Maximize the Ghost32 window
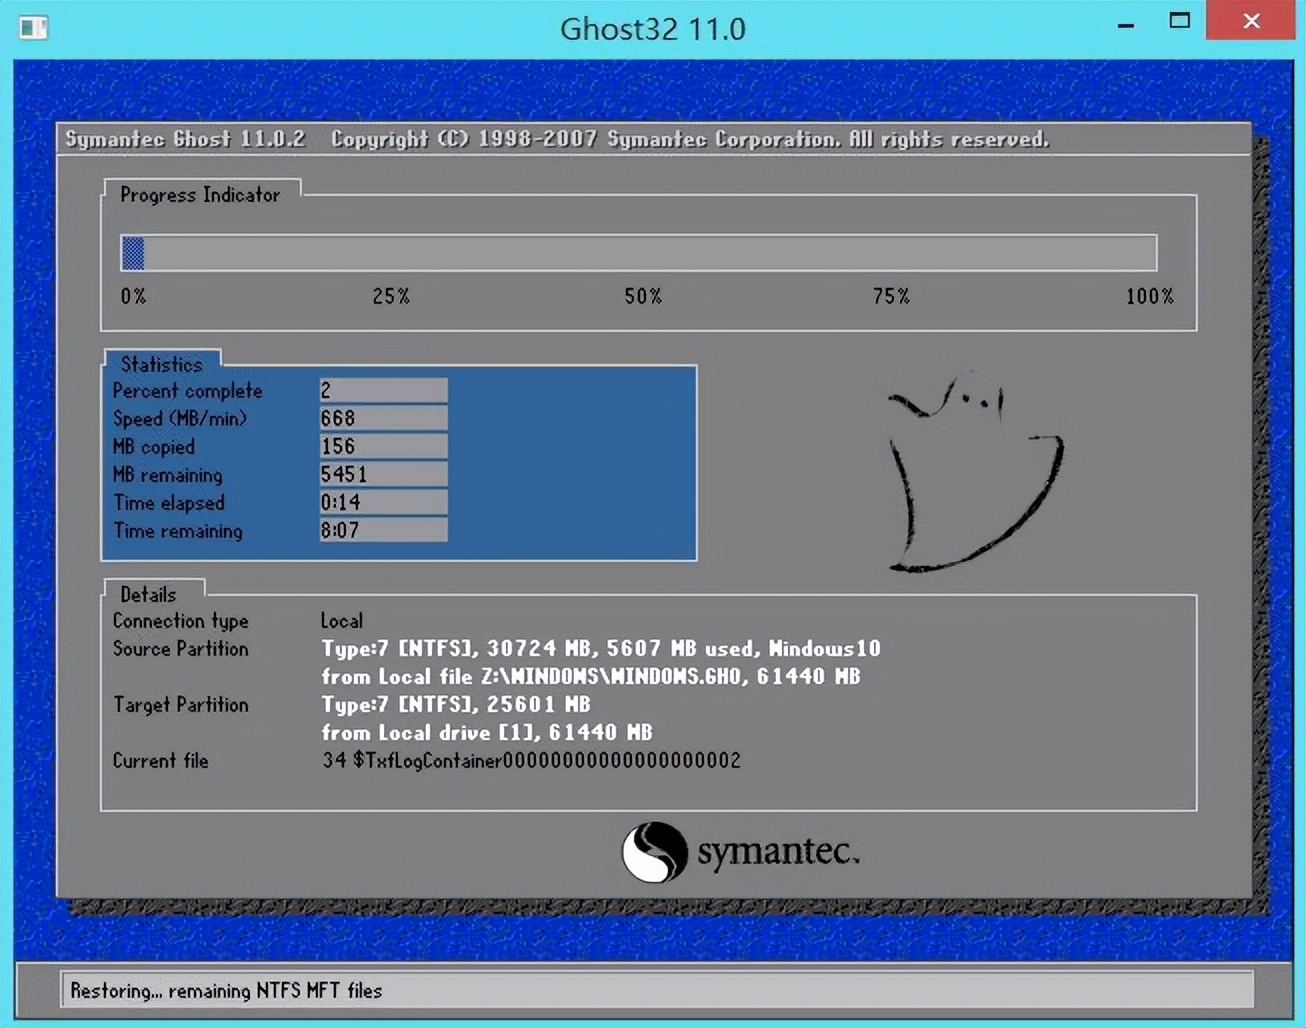Image resolution: width=1306 pixels, height=1028 pixels. (1180, 21)
